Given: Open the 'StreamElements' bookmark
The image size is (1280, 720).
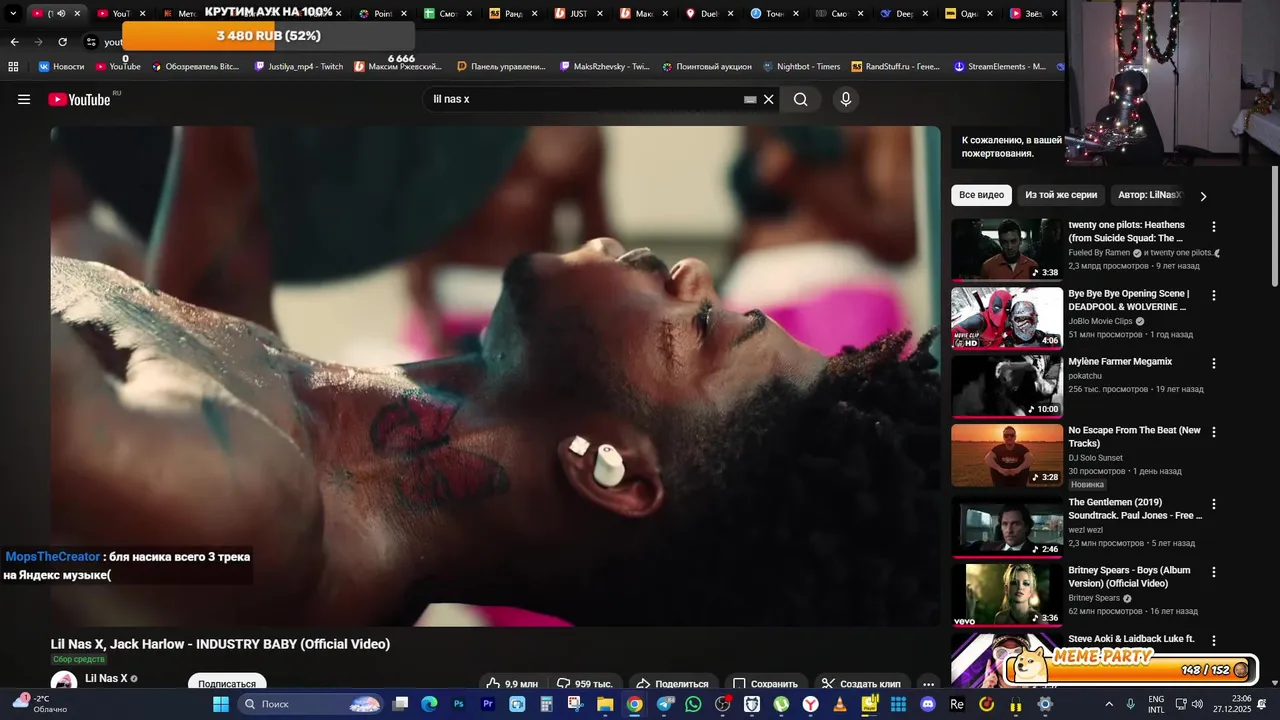Looking at the screenshot, I should click(1000, 67).
